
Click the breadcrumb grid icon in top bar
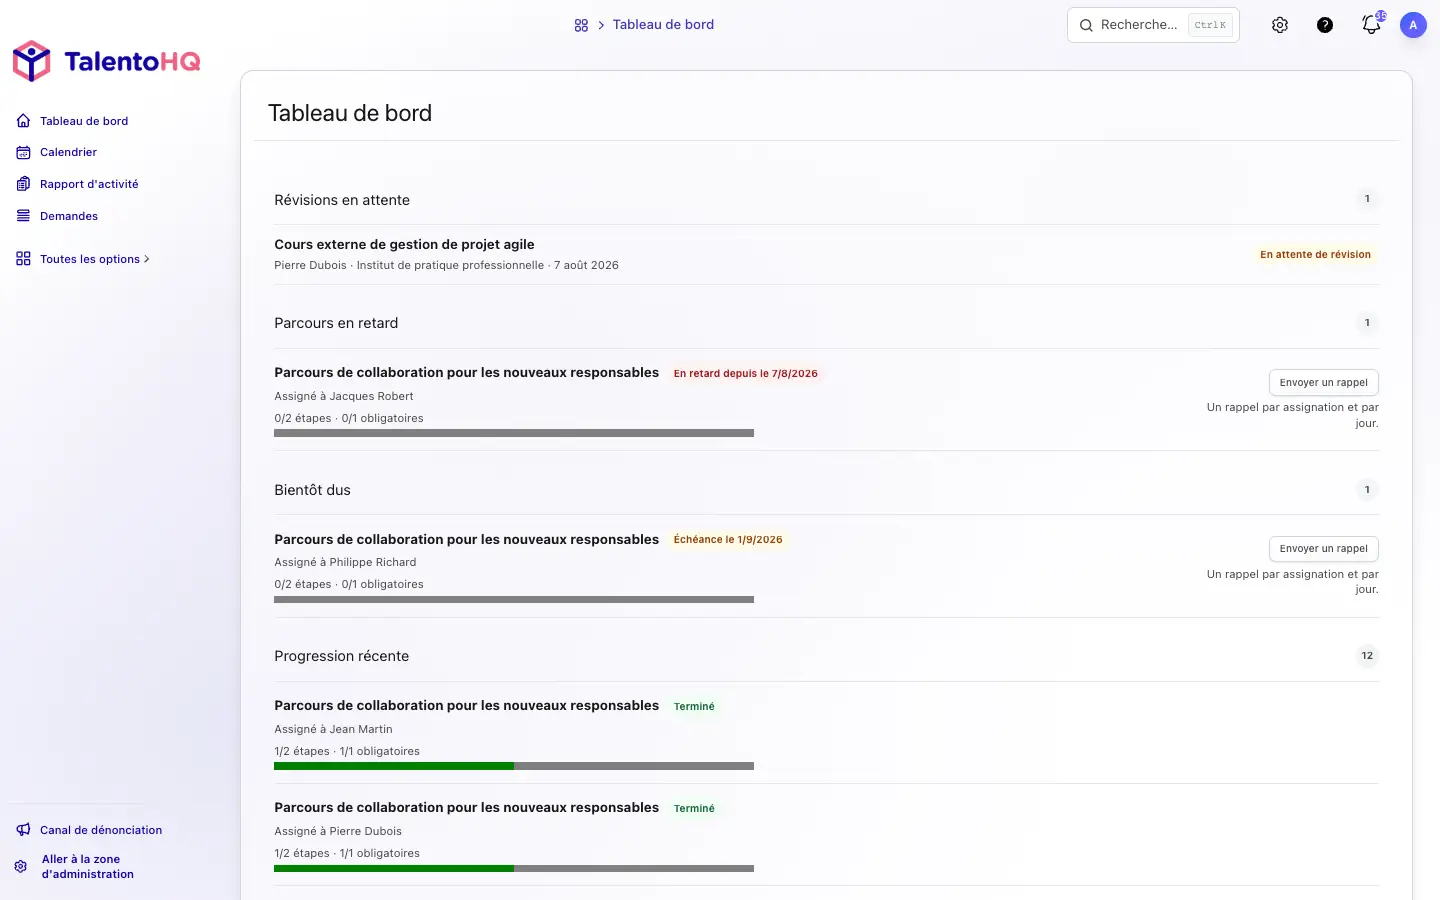pyautogui.click(x=581, y=25)
